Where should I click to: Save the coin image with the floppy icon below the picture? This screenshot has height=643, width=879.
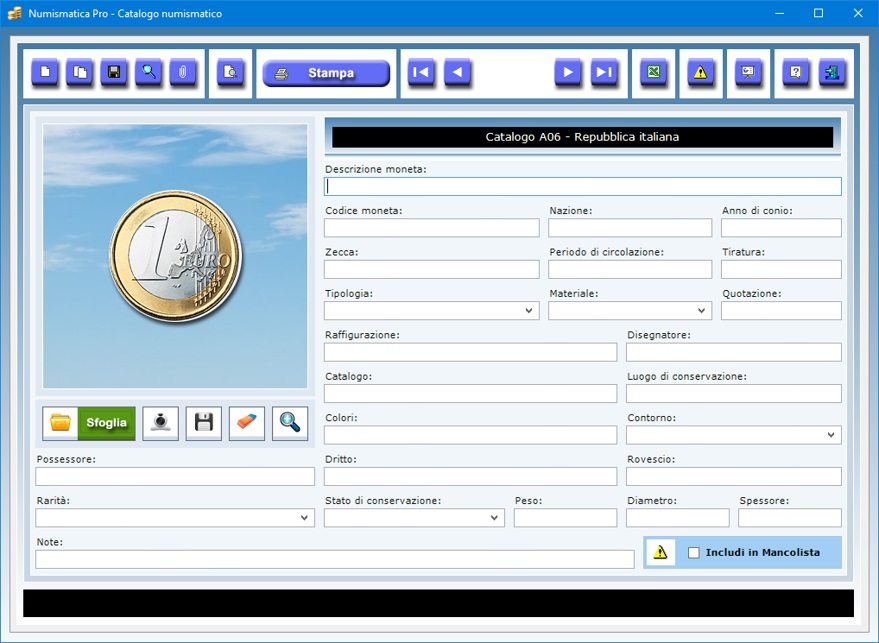[x=203, y=423]
